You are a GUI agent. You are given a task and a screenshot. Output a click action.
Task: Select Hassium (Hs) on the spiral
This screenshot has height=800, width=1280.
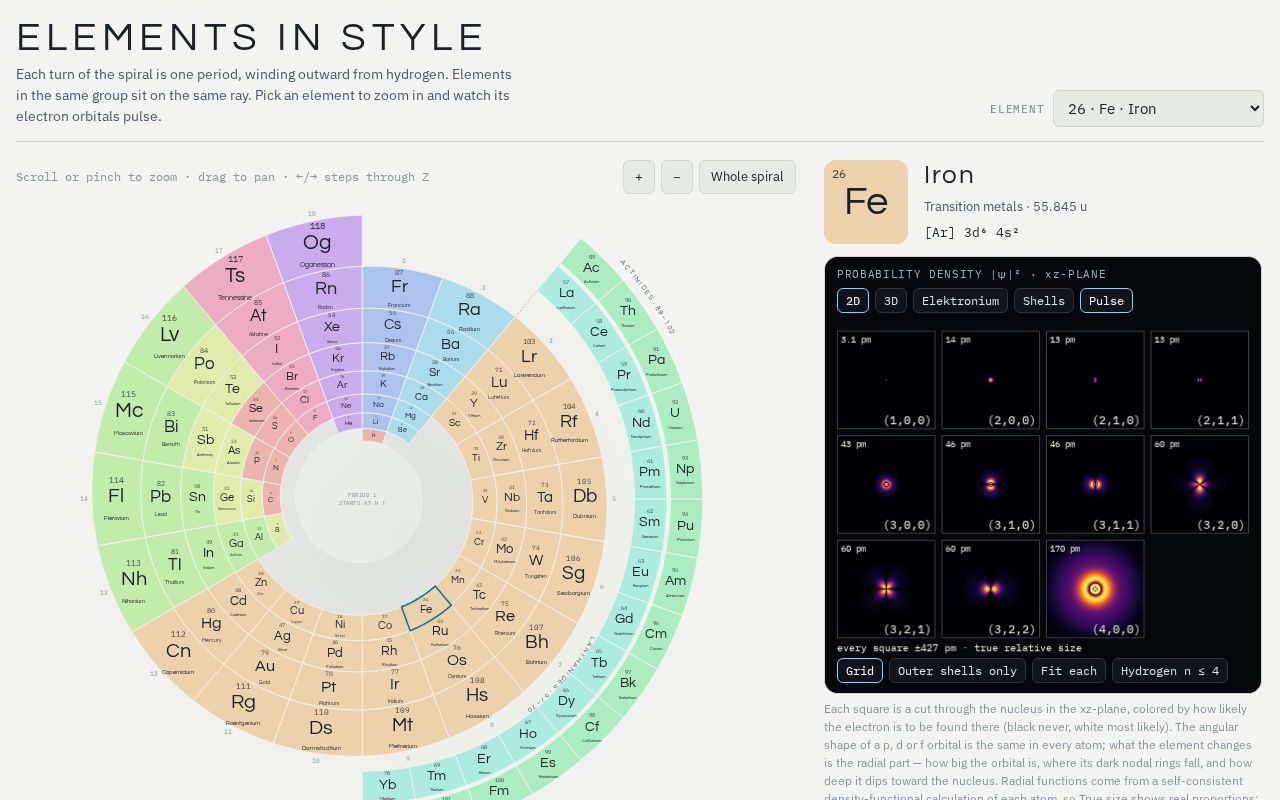click(477, 694)
